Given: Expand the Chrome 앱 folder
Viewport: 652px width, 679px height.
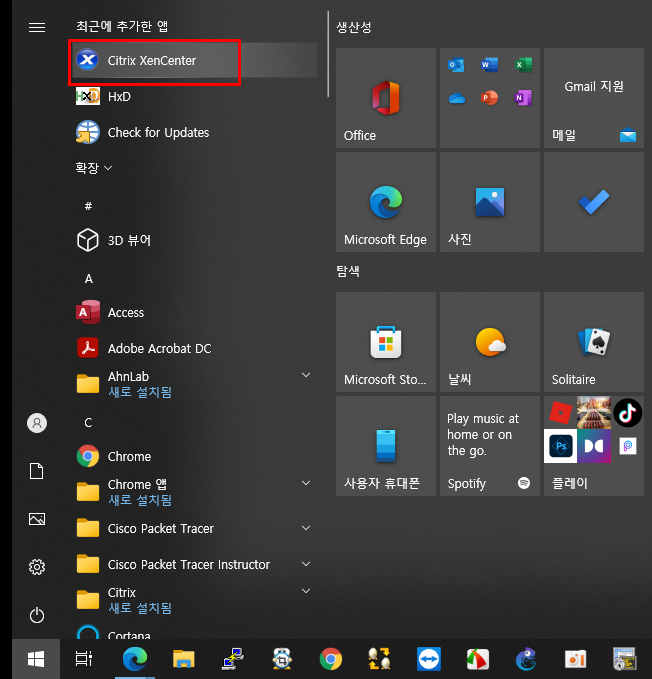Looking at the screenshot, I should [x=195, y=492].
